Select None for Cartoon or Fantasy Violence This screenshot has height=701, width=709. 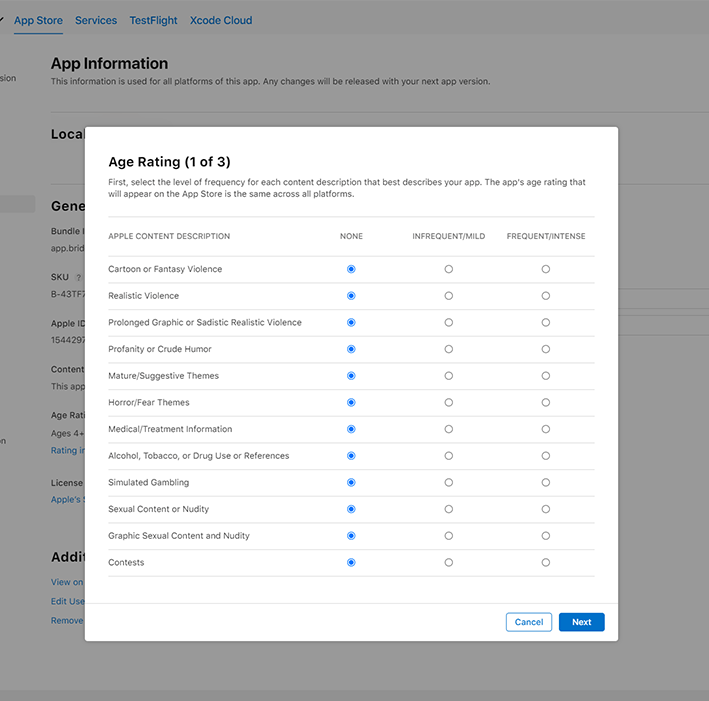(x=351, y=269)
